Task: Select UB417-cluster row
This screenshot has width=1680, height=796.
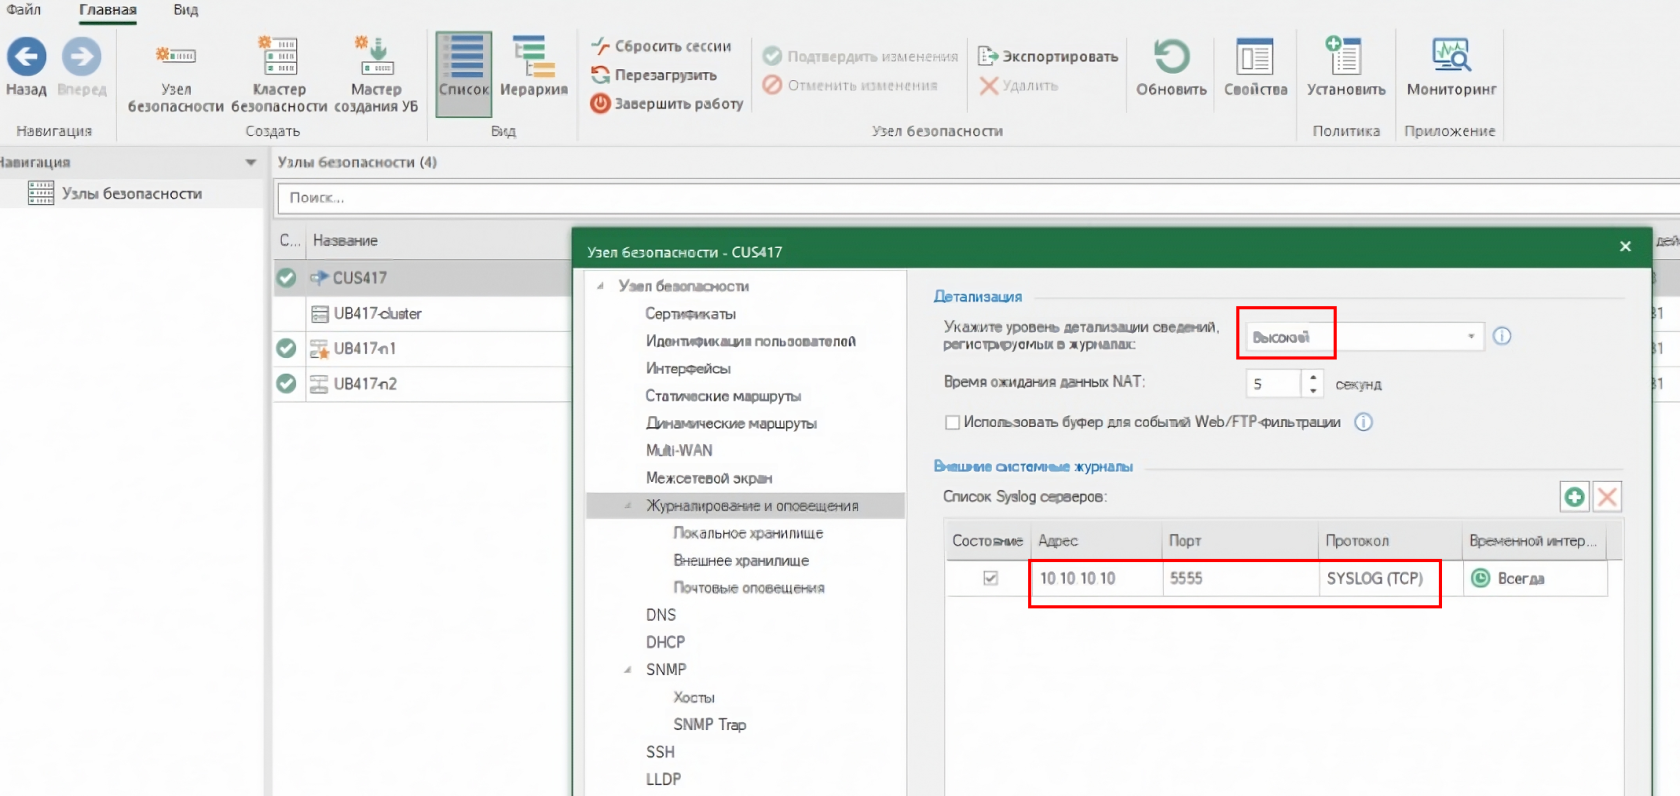Action: pos(423,313)
